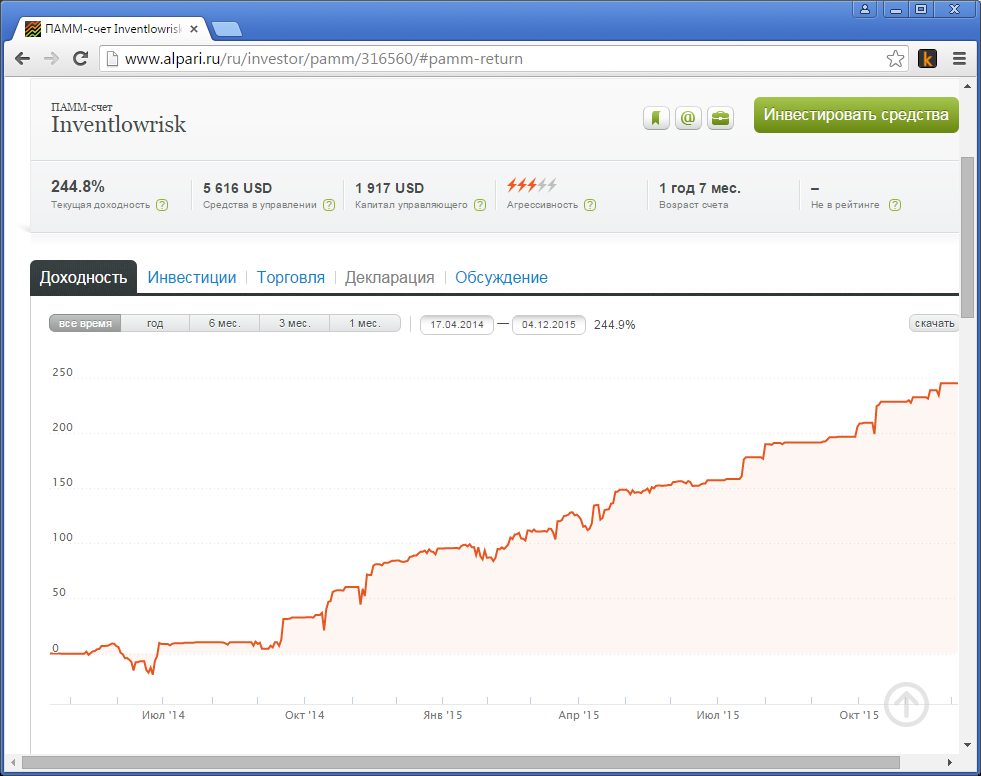The image size is (981, 776).
Task: Click Инвестировать средства button
Action: tap(856, 115)
